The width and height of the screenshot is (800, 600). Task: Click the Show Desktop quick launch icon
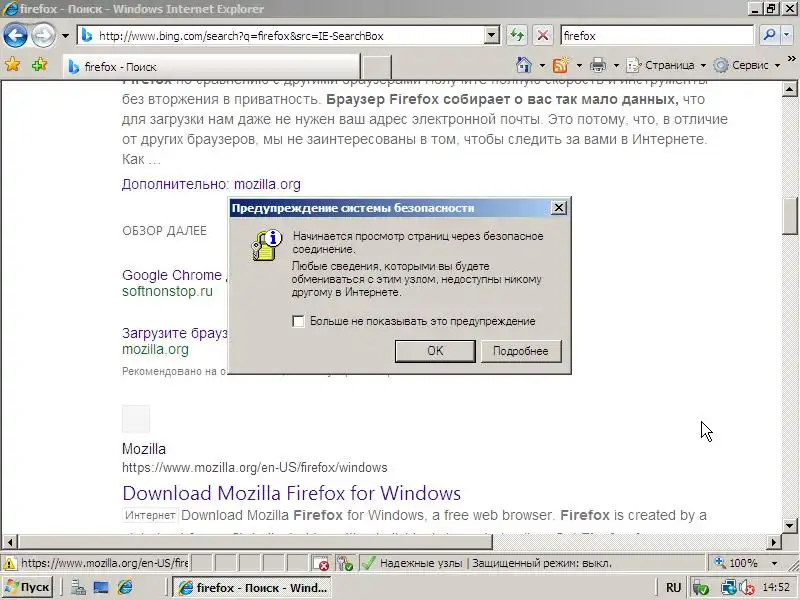coord(101,588)
